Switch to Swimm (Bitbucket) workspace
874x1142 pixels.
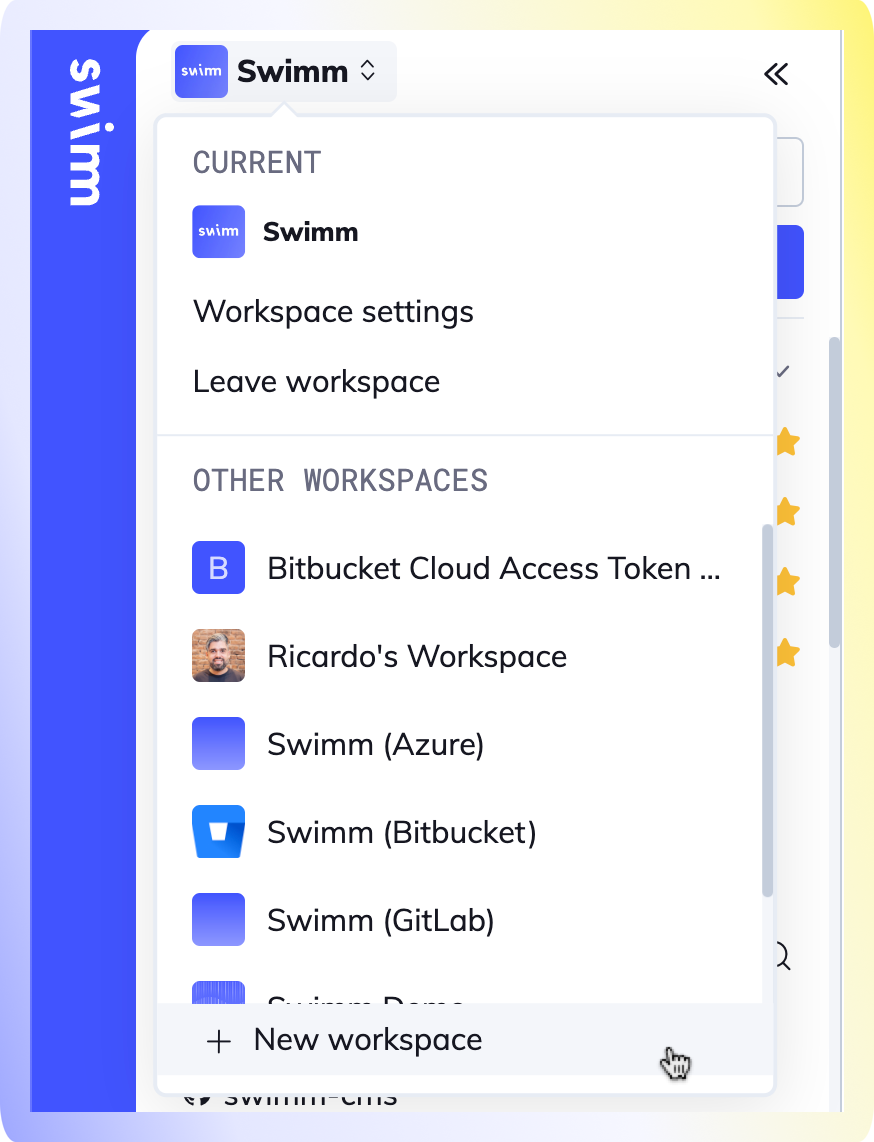pos(459,832)
